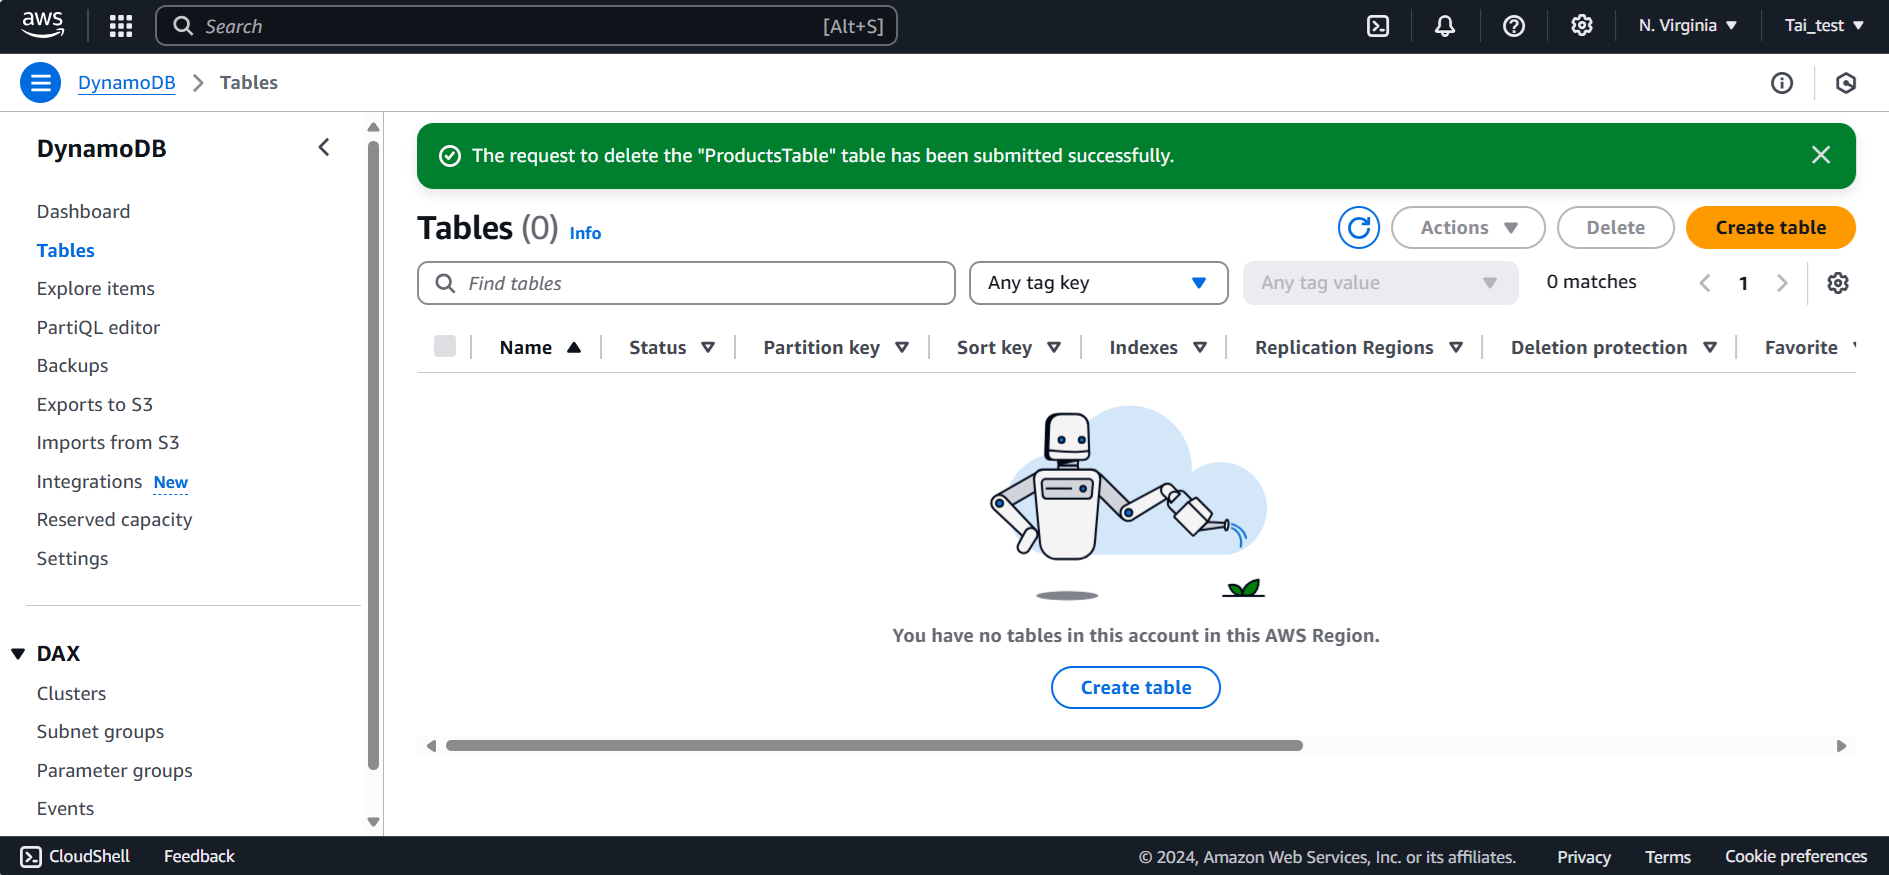The image size is (1889, 875).
Task: Go to the previous page of tables
Action: click(x=1705, y=283)
